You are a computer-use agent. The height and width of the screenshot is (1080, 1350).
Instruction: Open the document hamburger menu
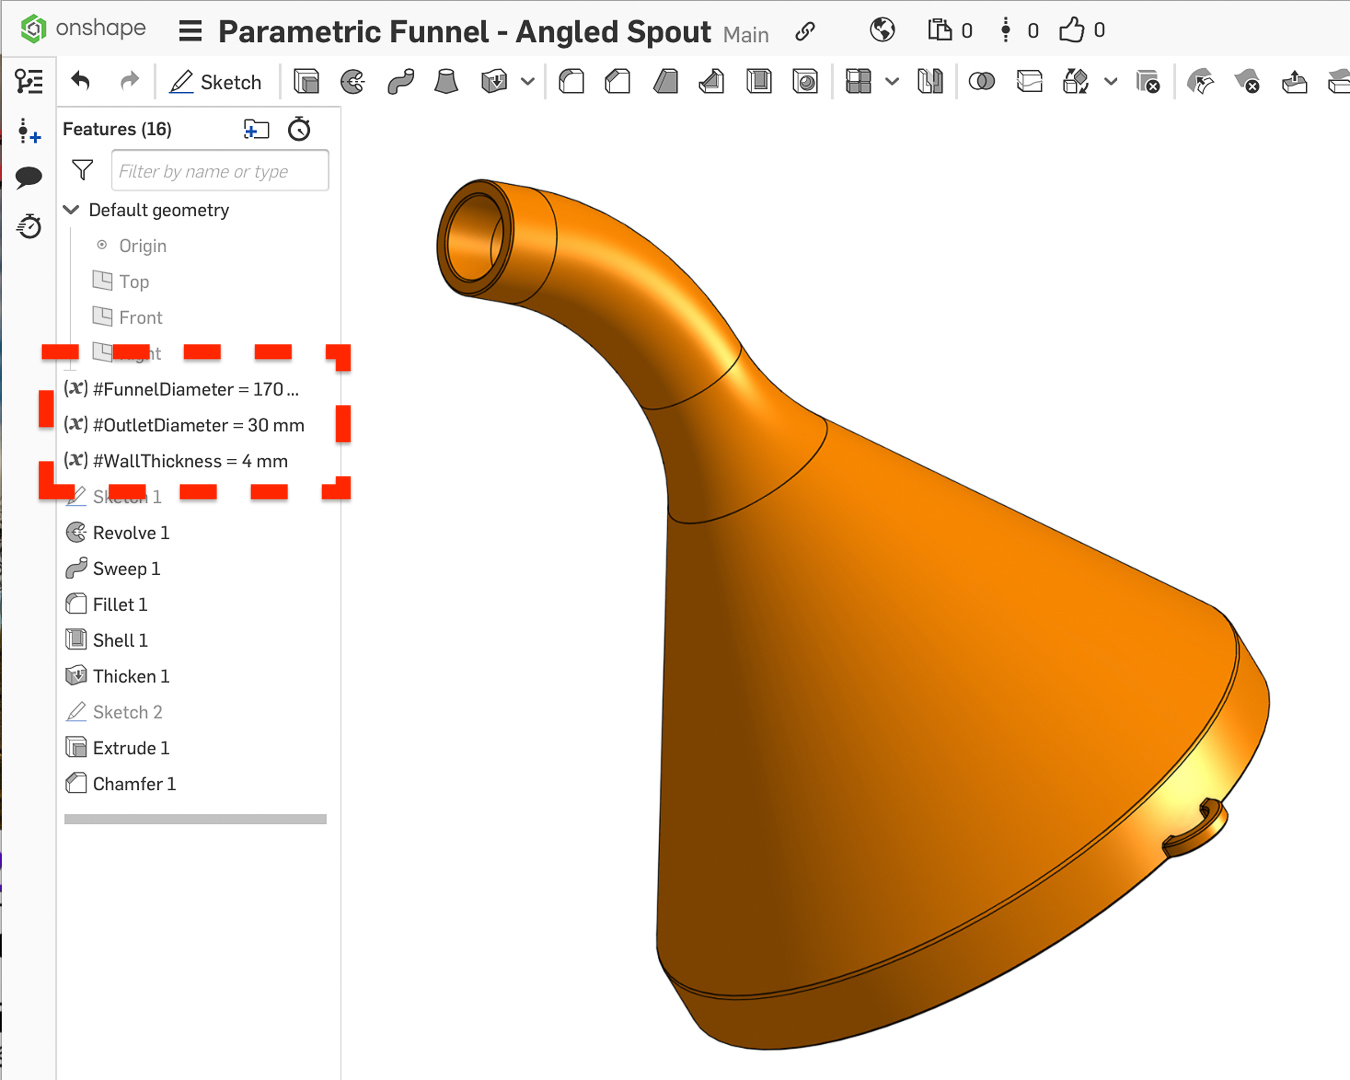[x=189, y=30]
